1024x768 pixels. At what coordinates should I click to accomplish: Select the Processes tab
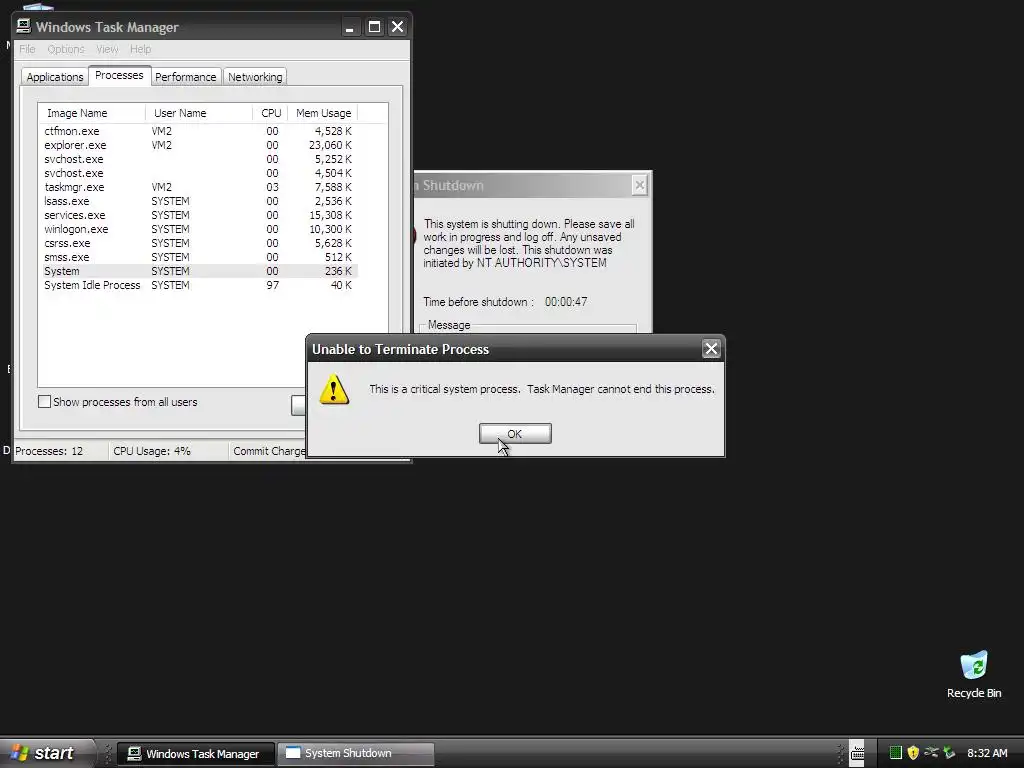tap(119, 76)
